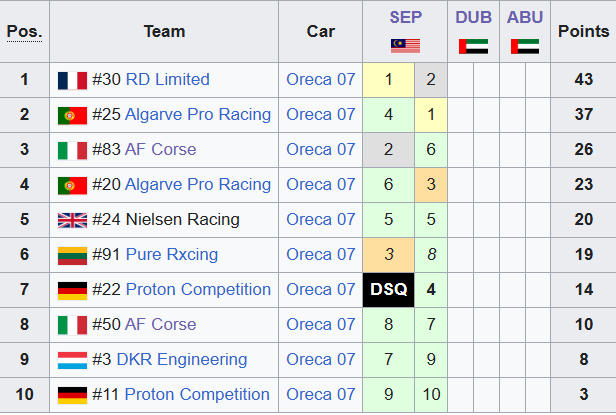Click #50 AF Corse's 10 points value
Image resolution: width=616 pixels, height=415 pixels.
583,324
